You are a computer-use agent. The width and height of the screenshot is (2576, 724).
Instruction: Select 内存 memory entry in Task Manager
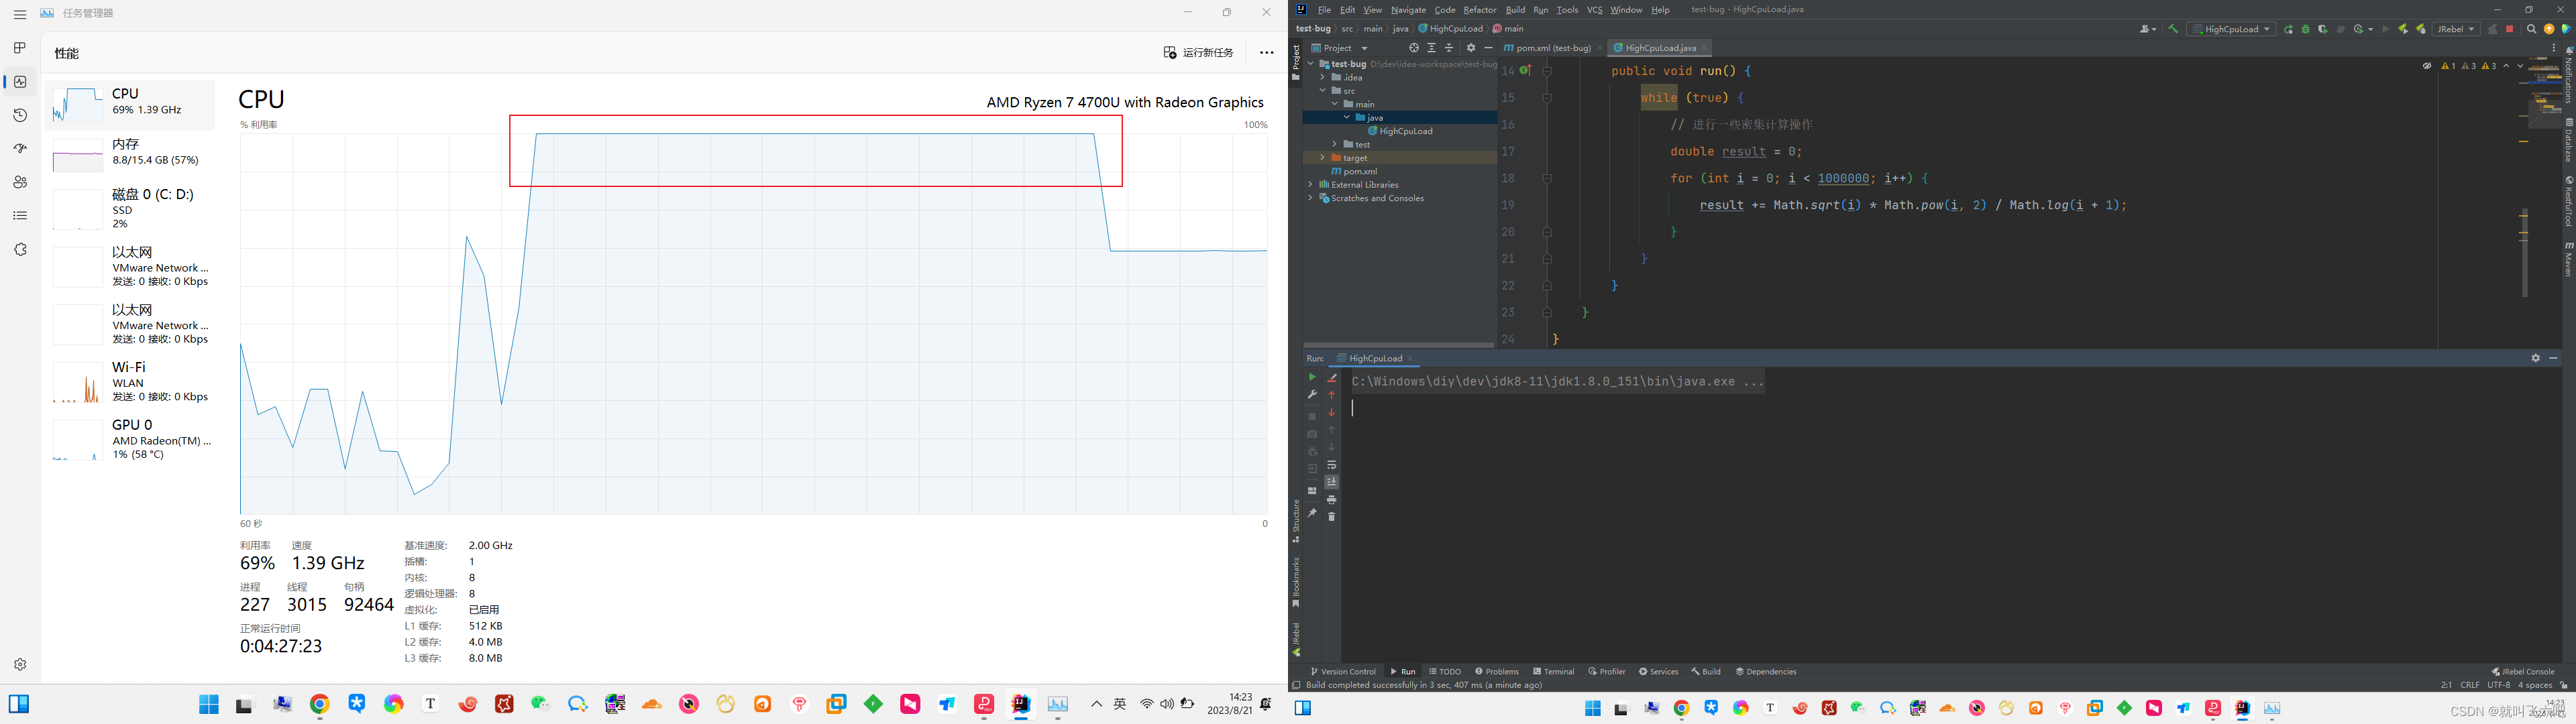coord(130,152)
